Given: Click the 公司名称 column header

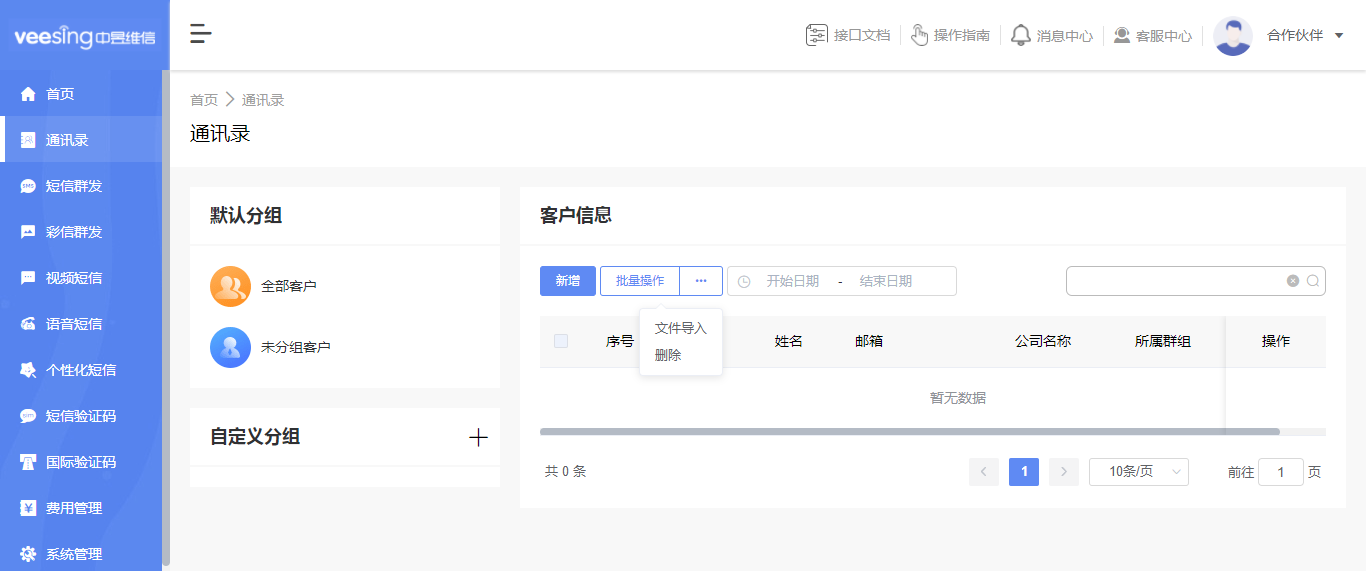Looking at the screenshot, I should pos(1043,341).
